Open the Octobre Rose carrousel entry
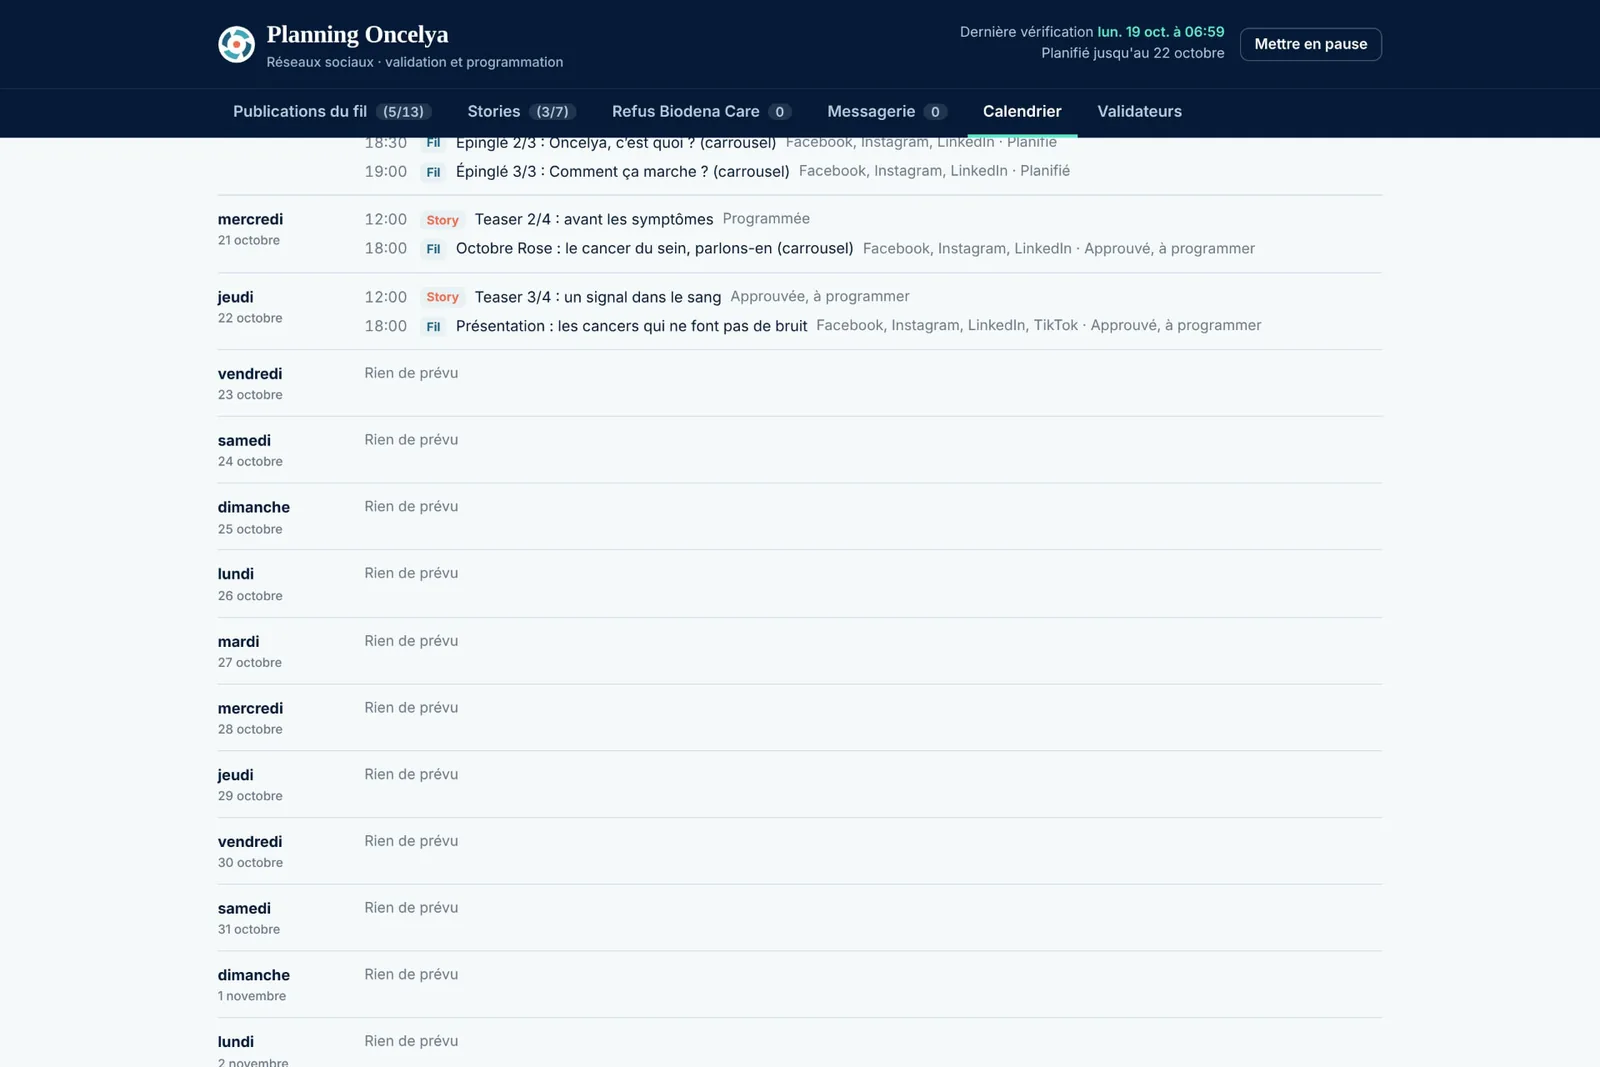The image size is (1600, 1067). [654, 248]
